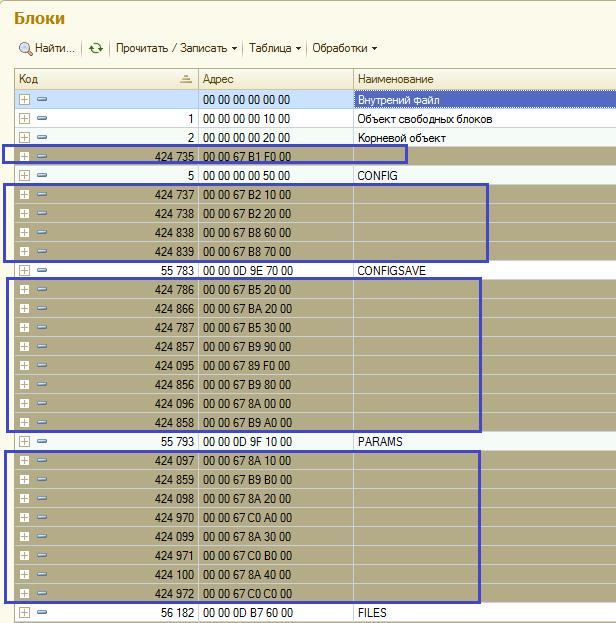This screenshot has height=623, width=616.
Task: Click the green refresh icon in toolbar
Action: (96, 48)
